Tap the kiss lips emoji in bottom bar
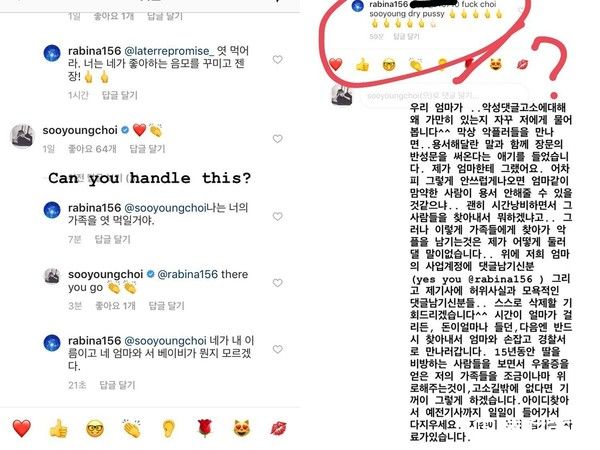The image size is (600, 450). [278, 428]
